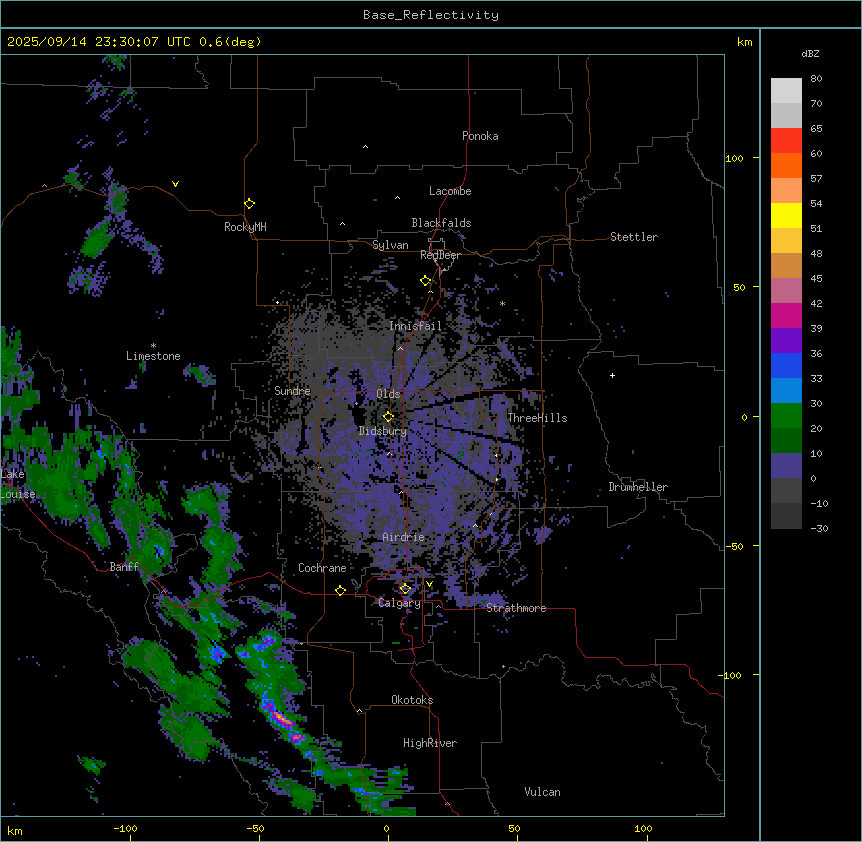The width and height of the screenshot is (862, 842).
Task: Click the Innisfail city label
Action: pos(415,326)
